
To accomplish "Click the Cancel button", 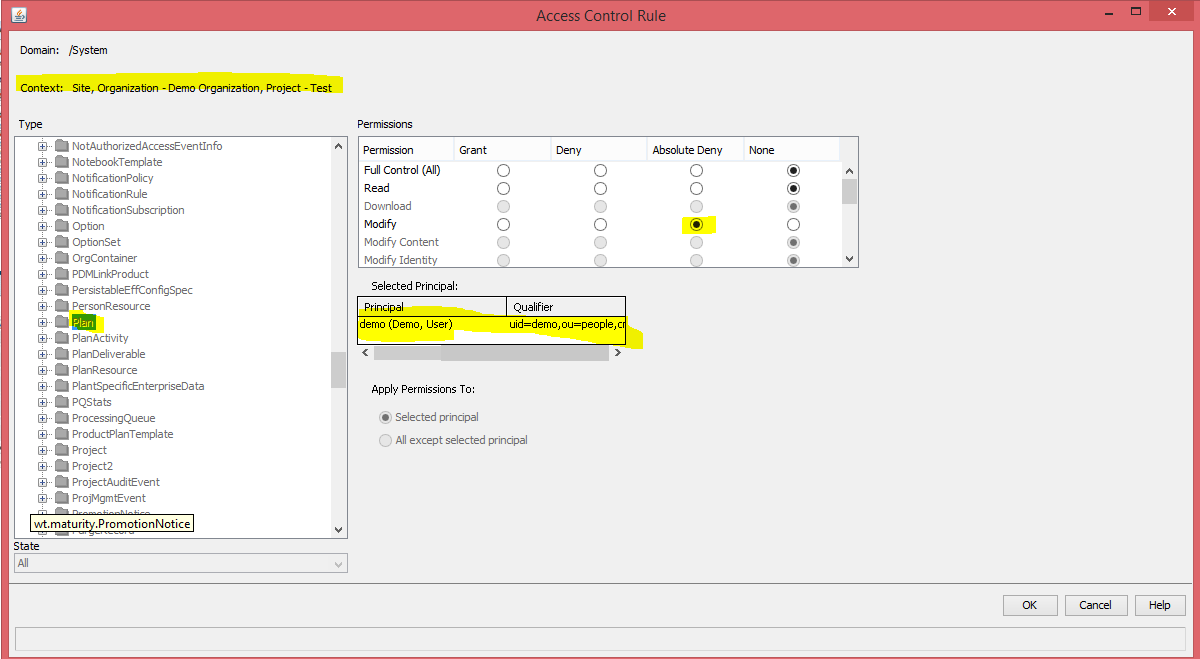I will 1095,605.
